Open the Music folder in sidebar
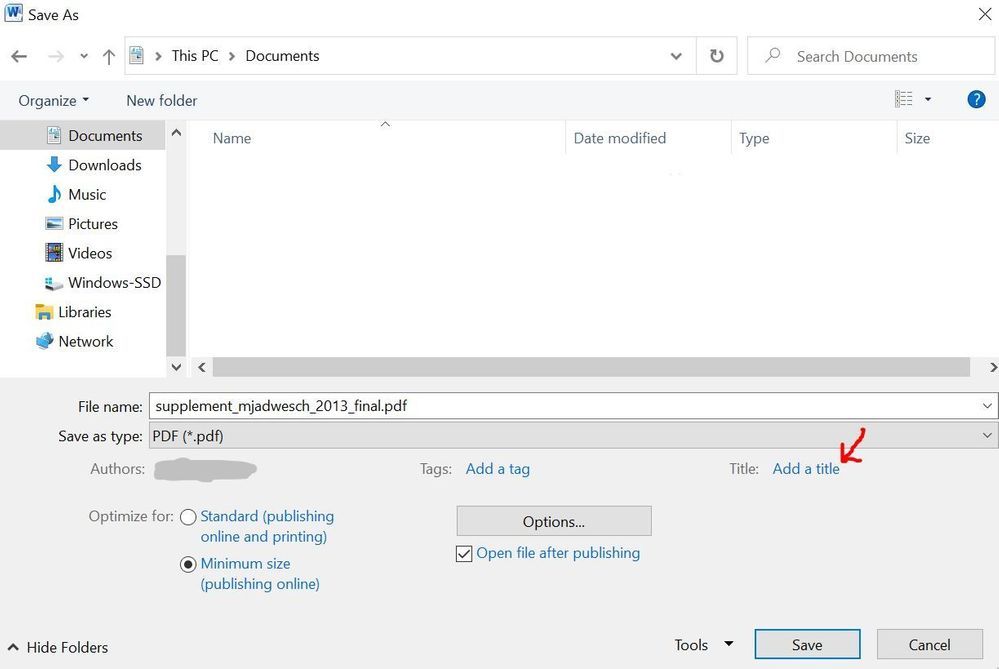Viewport: 999px width, 669px height. click(x=86, y=194)
